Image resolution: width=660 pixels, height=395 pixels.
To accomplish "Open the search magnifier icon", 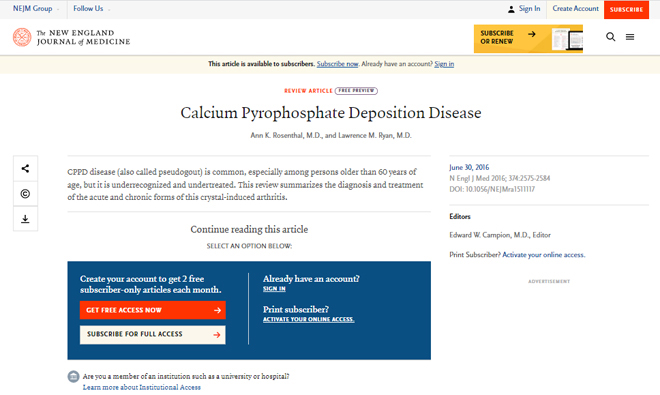I will [x=610, y=37].
